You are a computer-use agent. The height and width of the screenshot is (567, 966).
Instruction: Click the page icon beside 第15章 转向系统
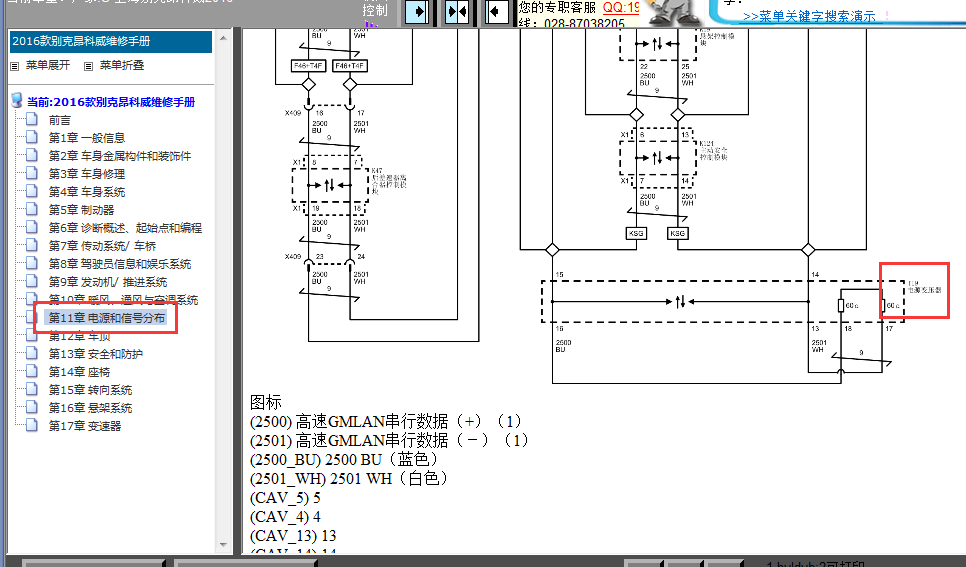click(32, 389)
